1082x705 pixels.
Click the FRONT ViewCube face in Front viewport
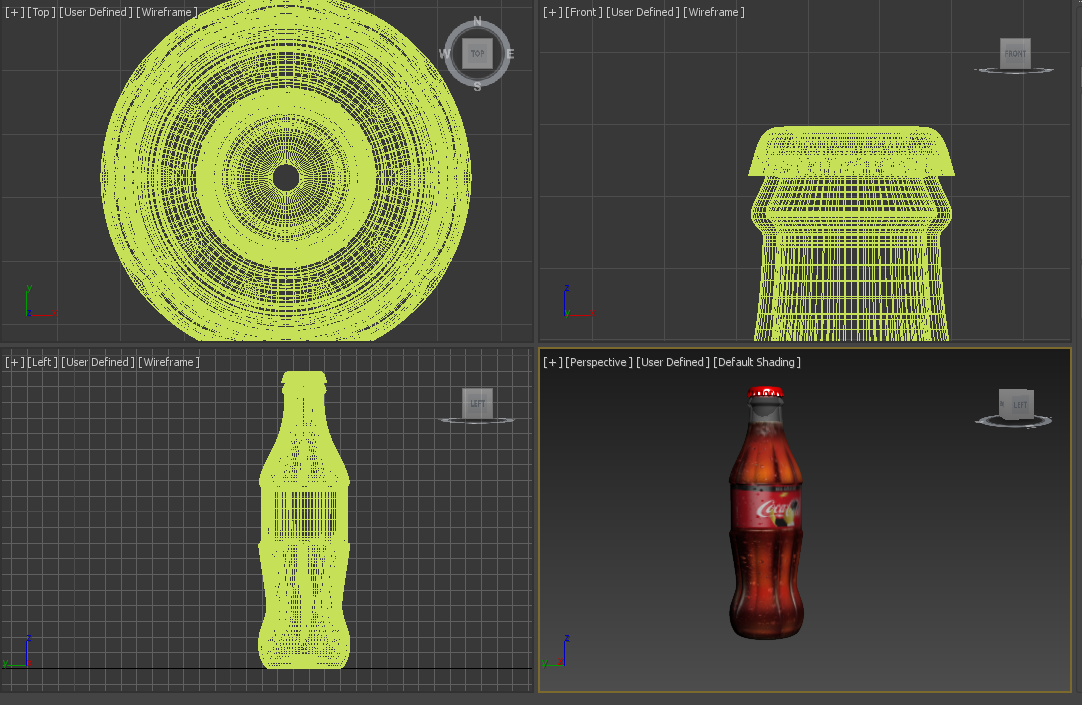(x=1015, y=53)
